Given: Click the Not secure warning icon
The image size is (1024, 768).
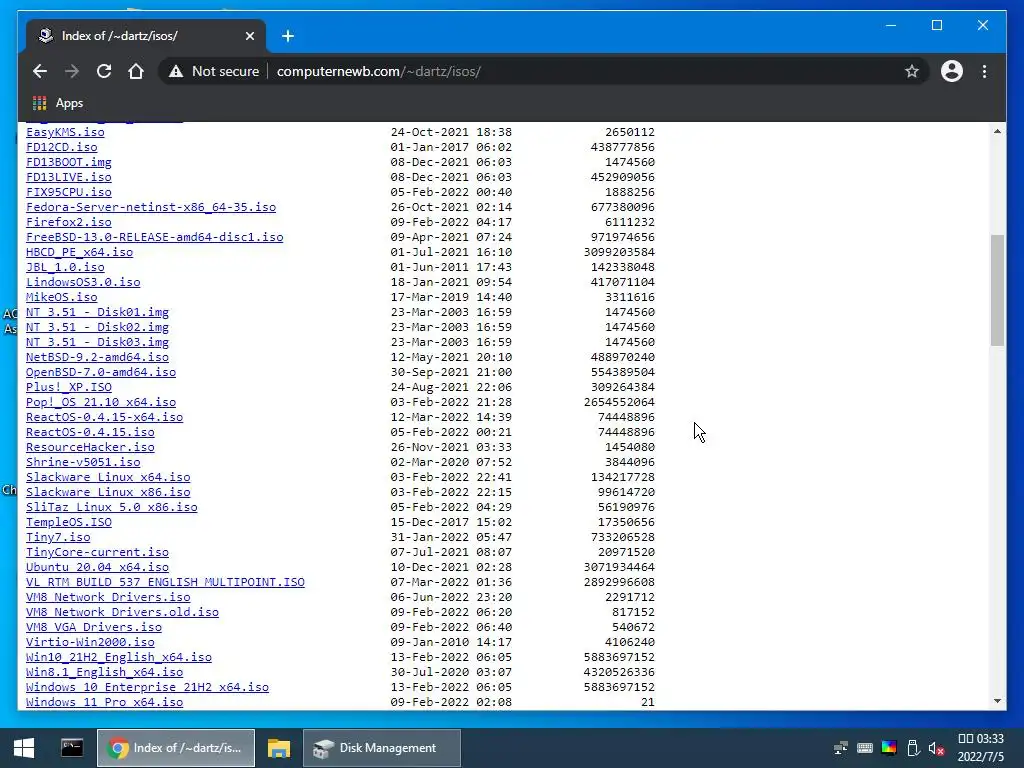Looking at the screenshot, I should tap(176, 71).
